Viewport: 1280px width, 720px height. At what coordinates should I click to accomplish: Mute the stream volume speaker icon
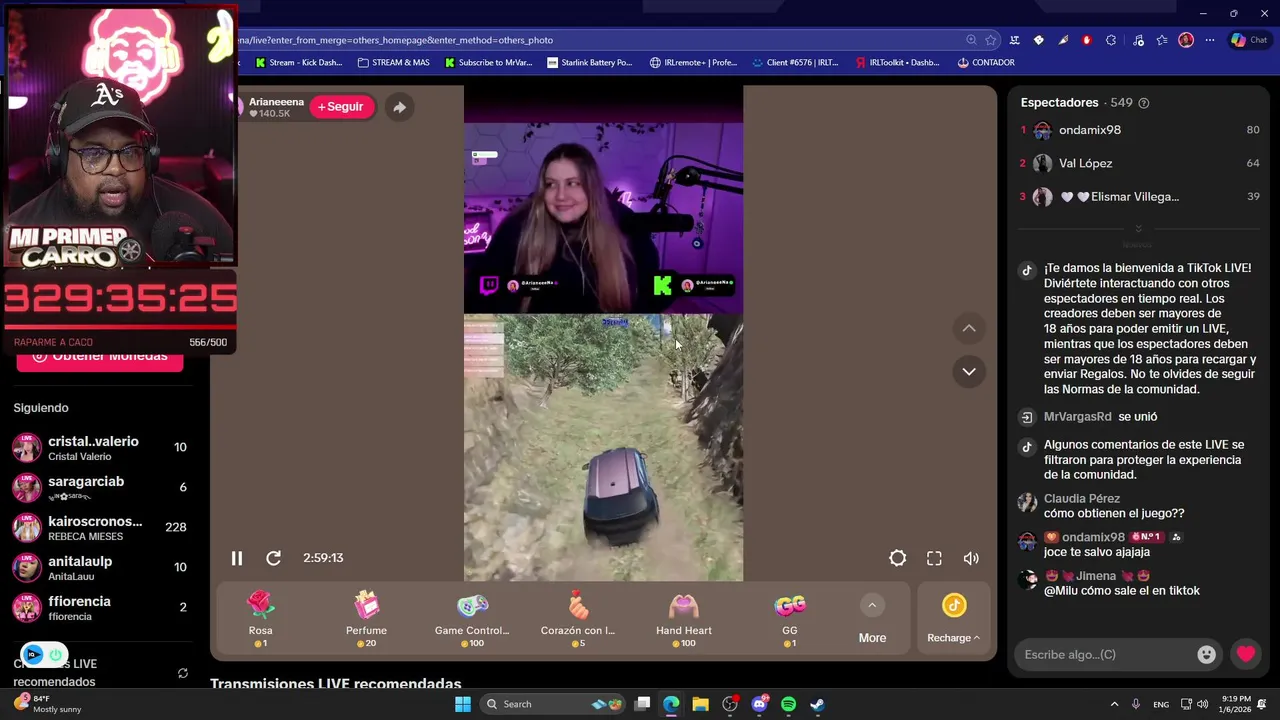click(971, 558)
